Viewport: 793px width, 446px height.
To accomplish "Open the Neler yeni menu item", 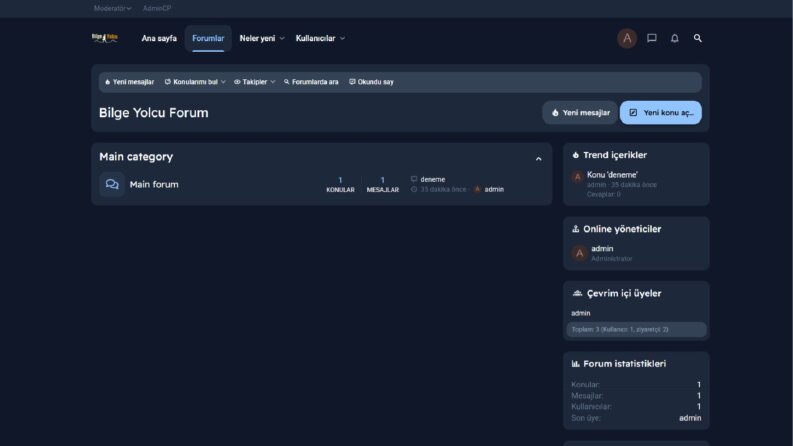I will click(257, 38).
